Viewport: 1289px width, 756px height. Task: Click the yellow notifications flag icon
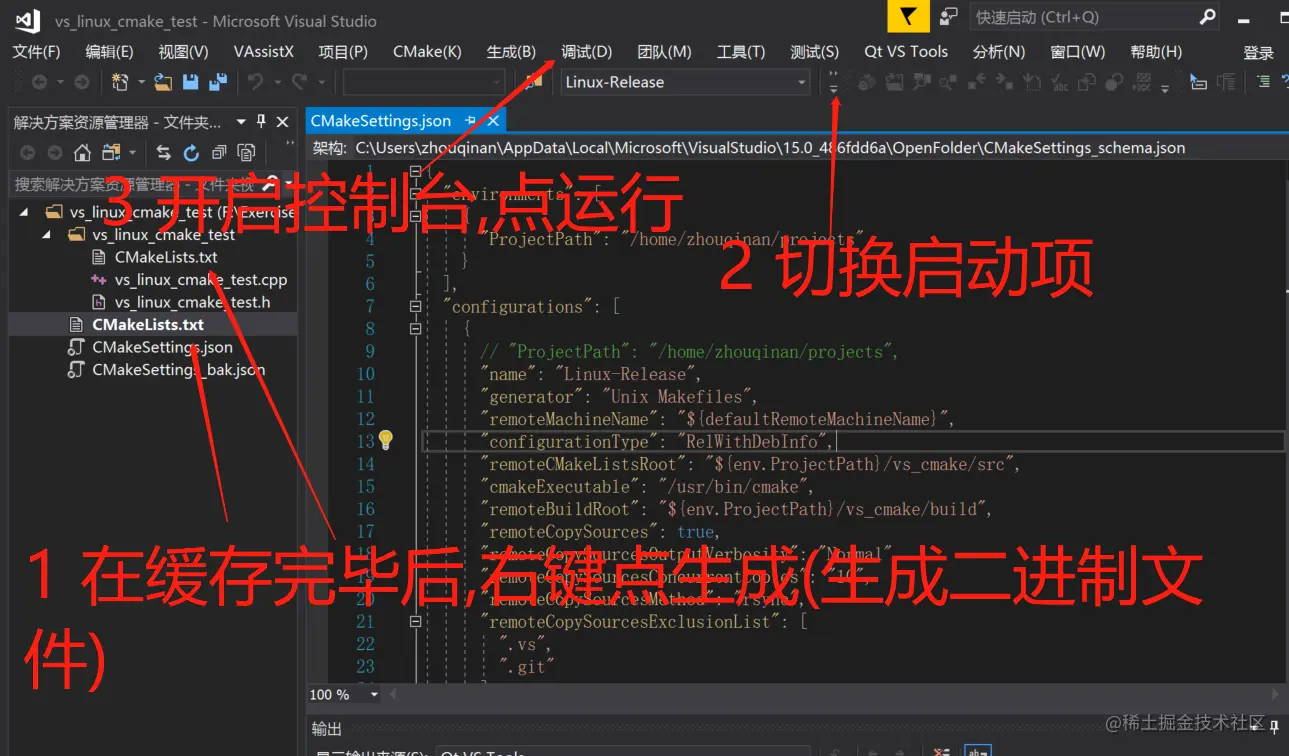[x=907, y=16]
